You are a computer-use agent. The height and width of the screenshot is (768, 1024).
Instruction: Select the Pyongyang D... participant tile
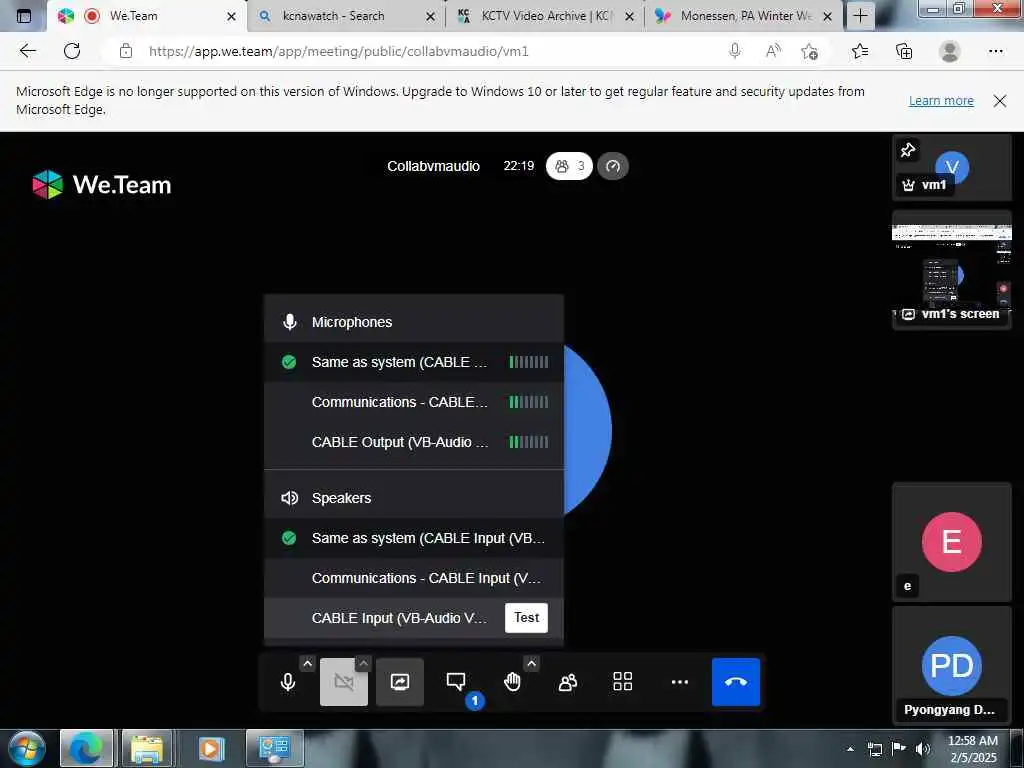(x=952, y=665)
